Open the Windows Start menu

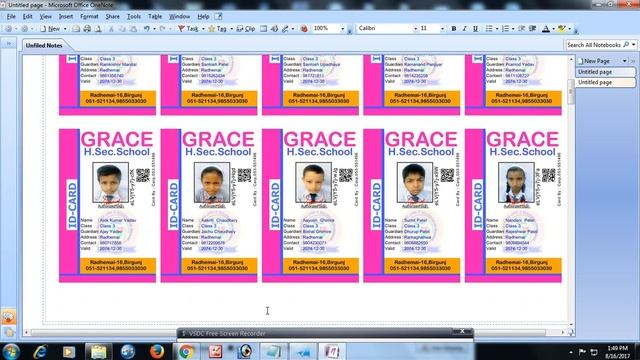coord(11,351)
